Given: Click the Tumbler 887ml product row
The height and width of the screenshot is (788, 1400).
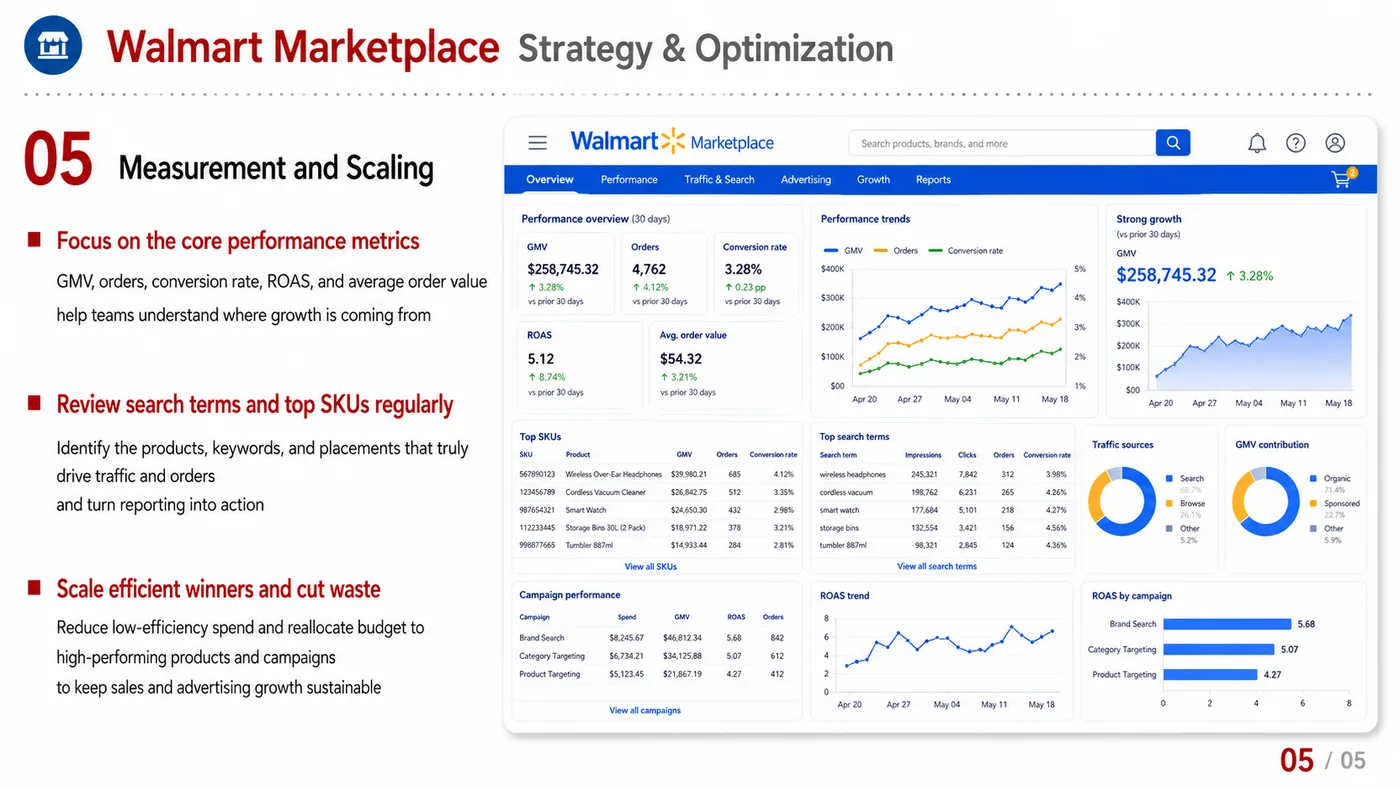Looking at the screenshot, I should click(657, 546).
